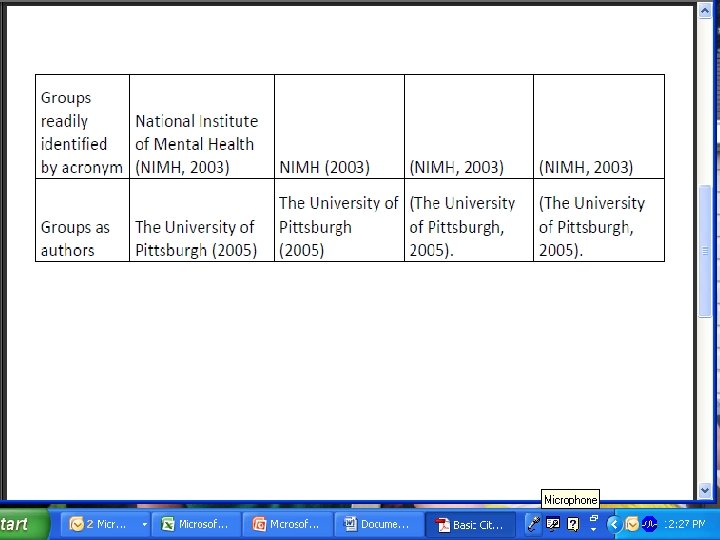Open the language bar speech tools icon

(x=553, y=523)
